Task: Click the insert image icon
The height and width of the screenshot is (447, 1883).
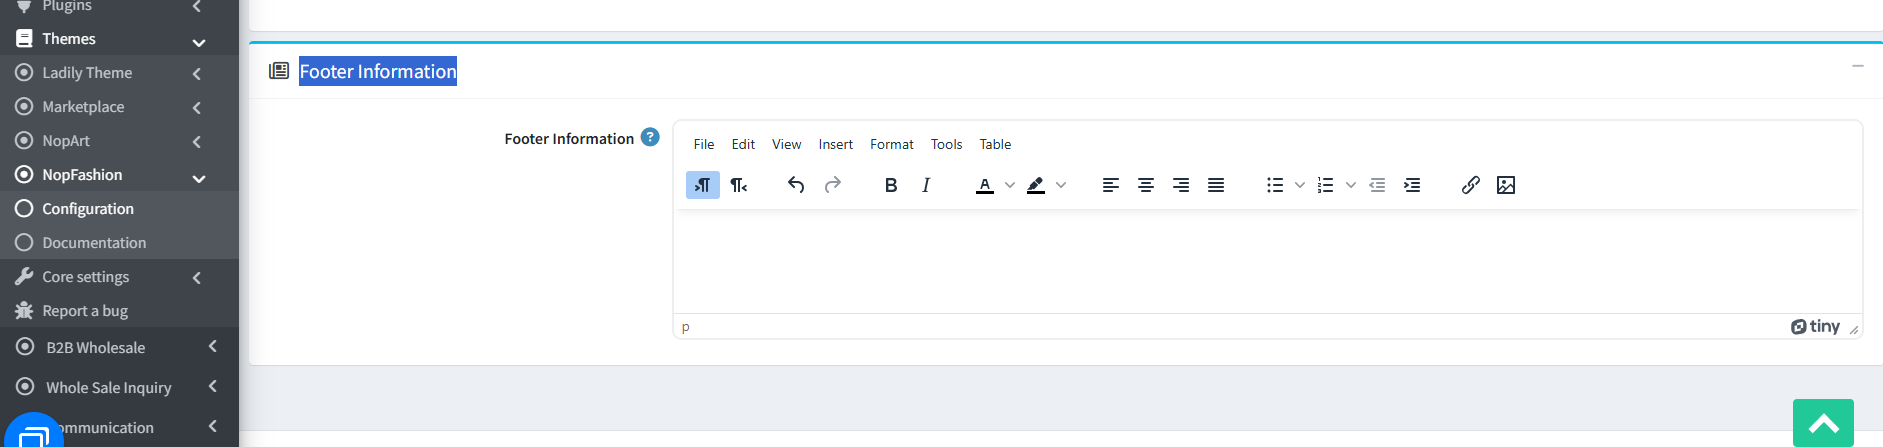Action: [1506, 185]
